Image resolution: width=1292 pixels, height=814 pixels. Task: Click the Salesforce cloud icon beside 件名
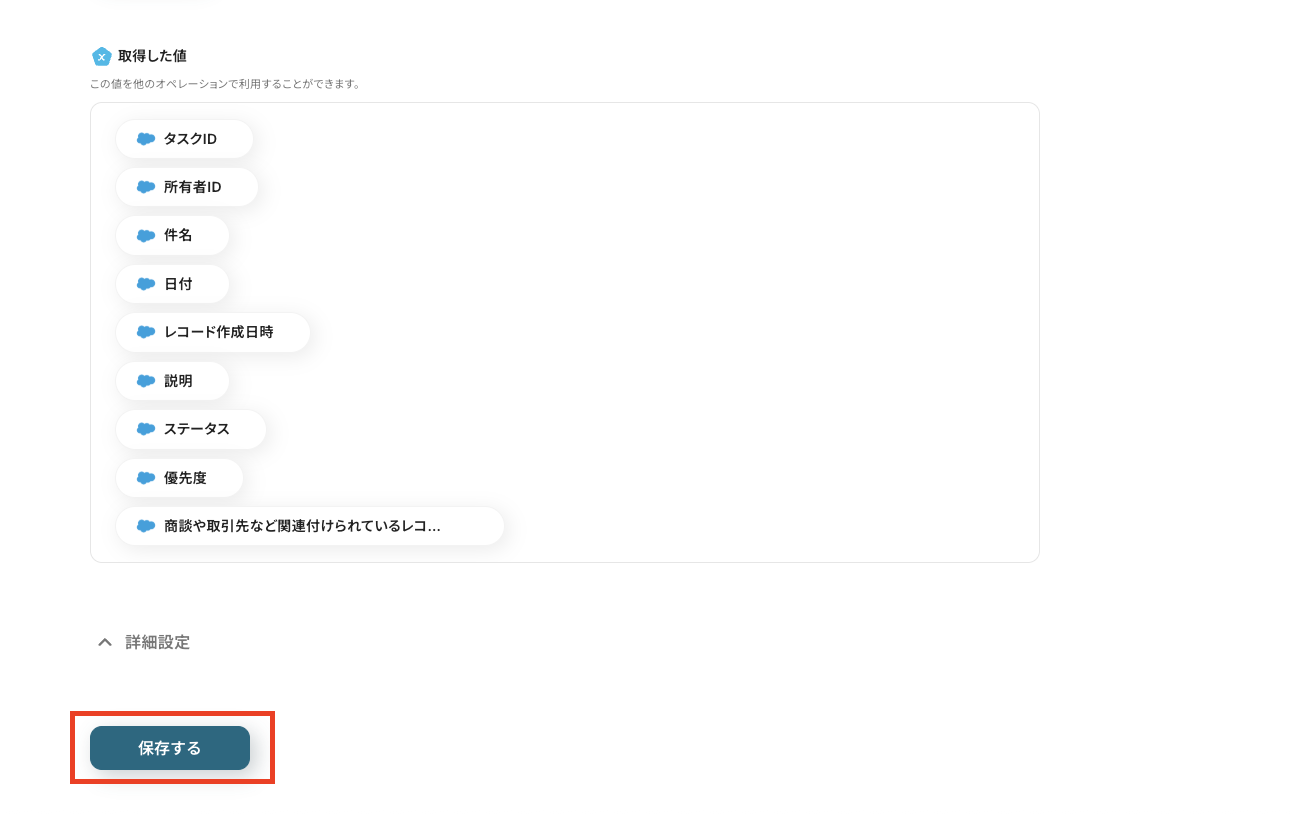(146, 236)
